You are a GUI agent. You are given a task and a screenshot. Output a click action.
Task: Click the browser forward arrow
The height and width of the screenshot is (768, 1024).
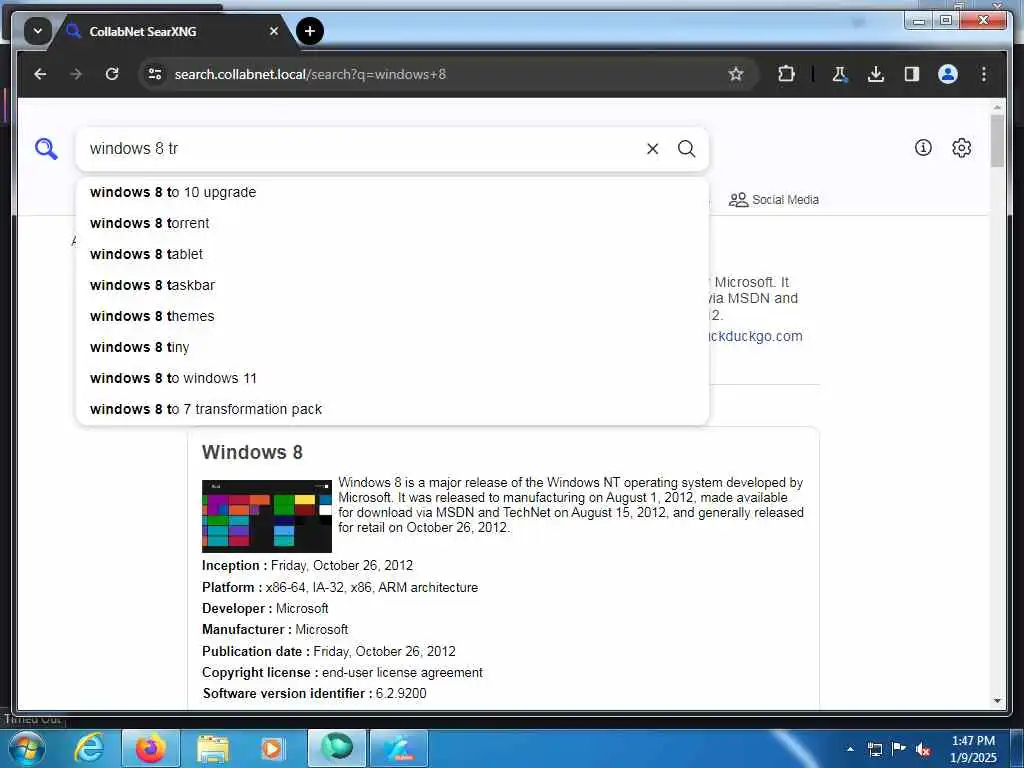[x=76, y=74]
